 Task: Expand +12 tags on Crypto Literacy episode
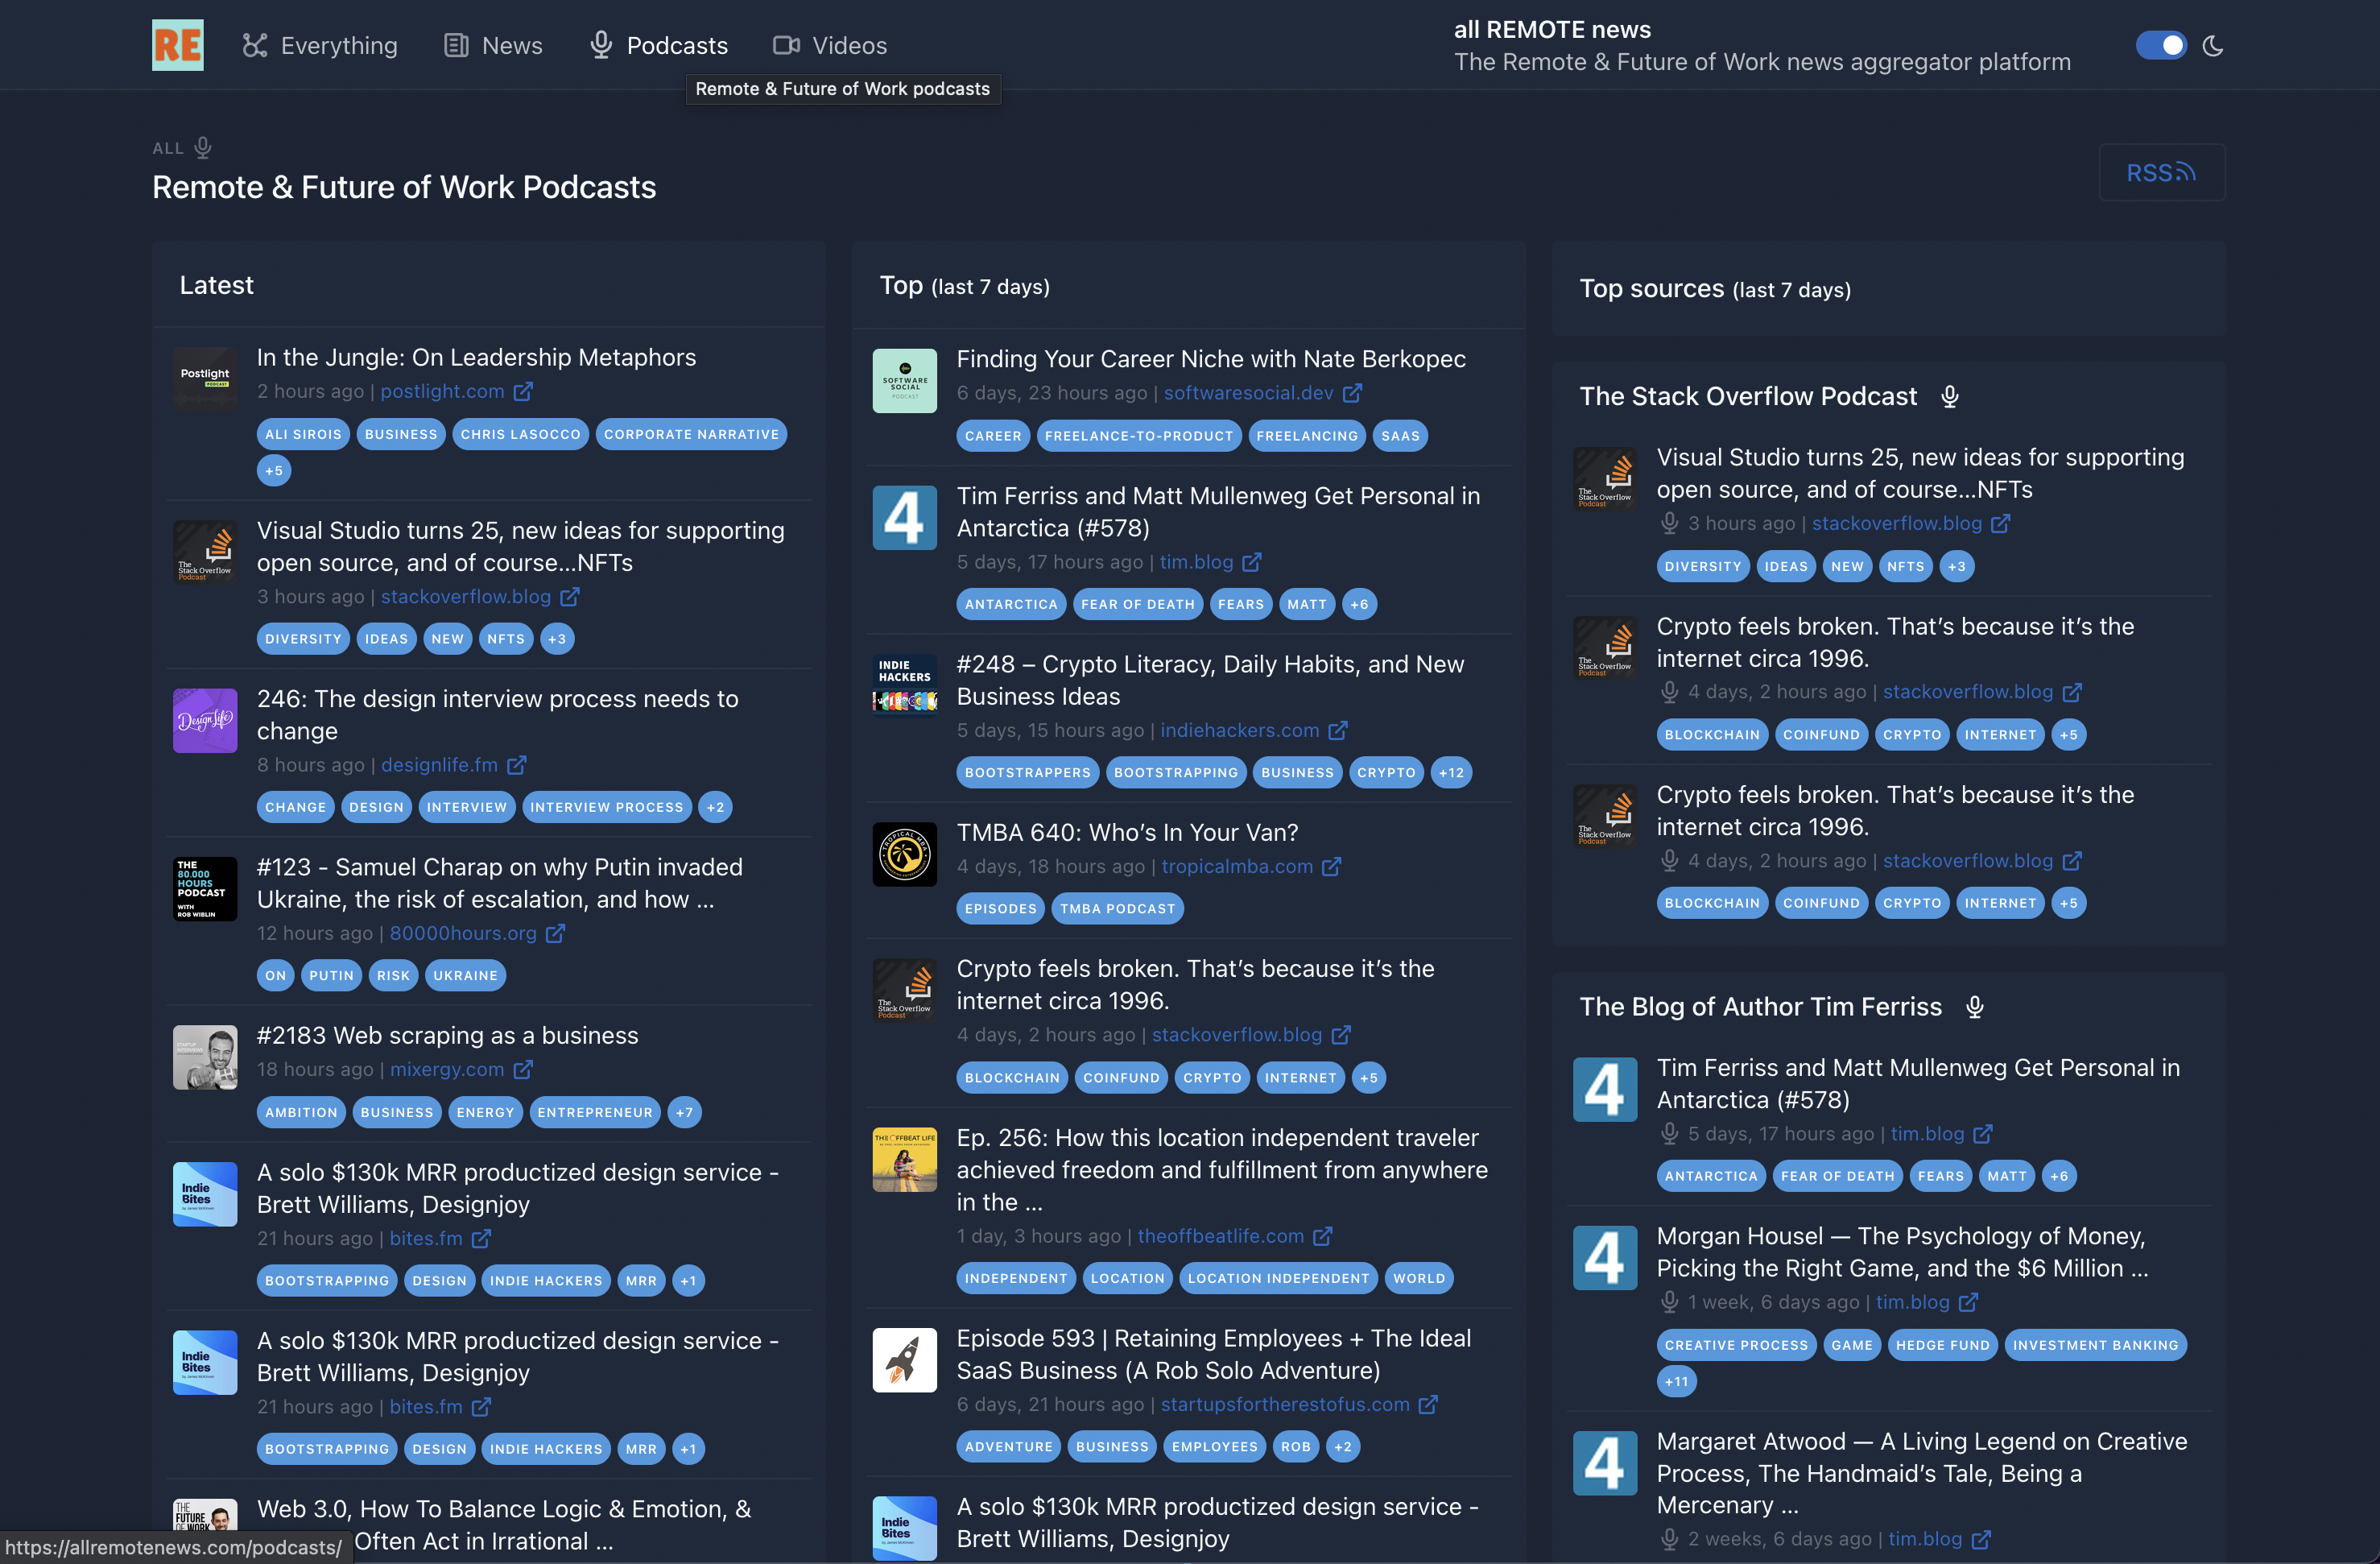pos(1450,773)
